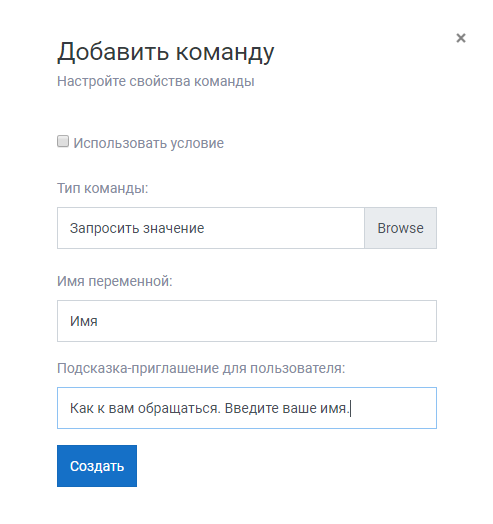Screen dimensions: 493x524
Task: Click the Настройте свойства команды subtitle
Action: click(156, 82)
